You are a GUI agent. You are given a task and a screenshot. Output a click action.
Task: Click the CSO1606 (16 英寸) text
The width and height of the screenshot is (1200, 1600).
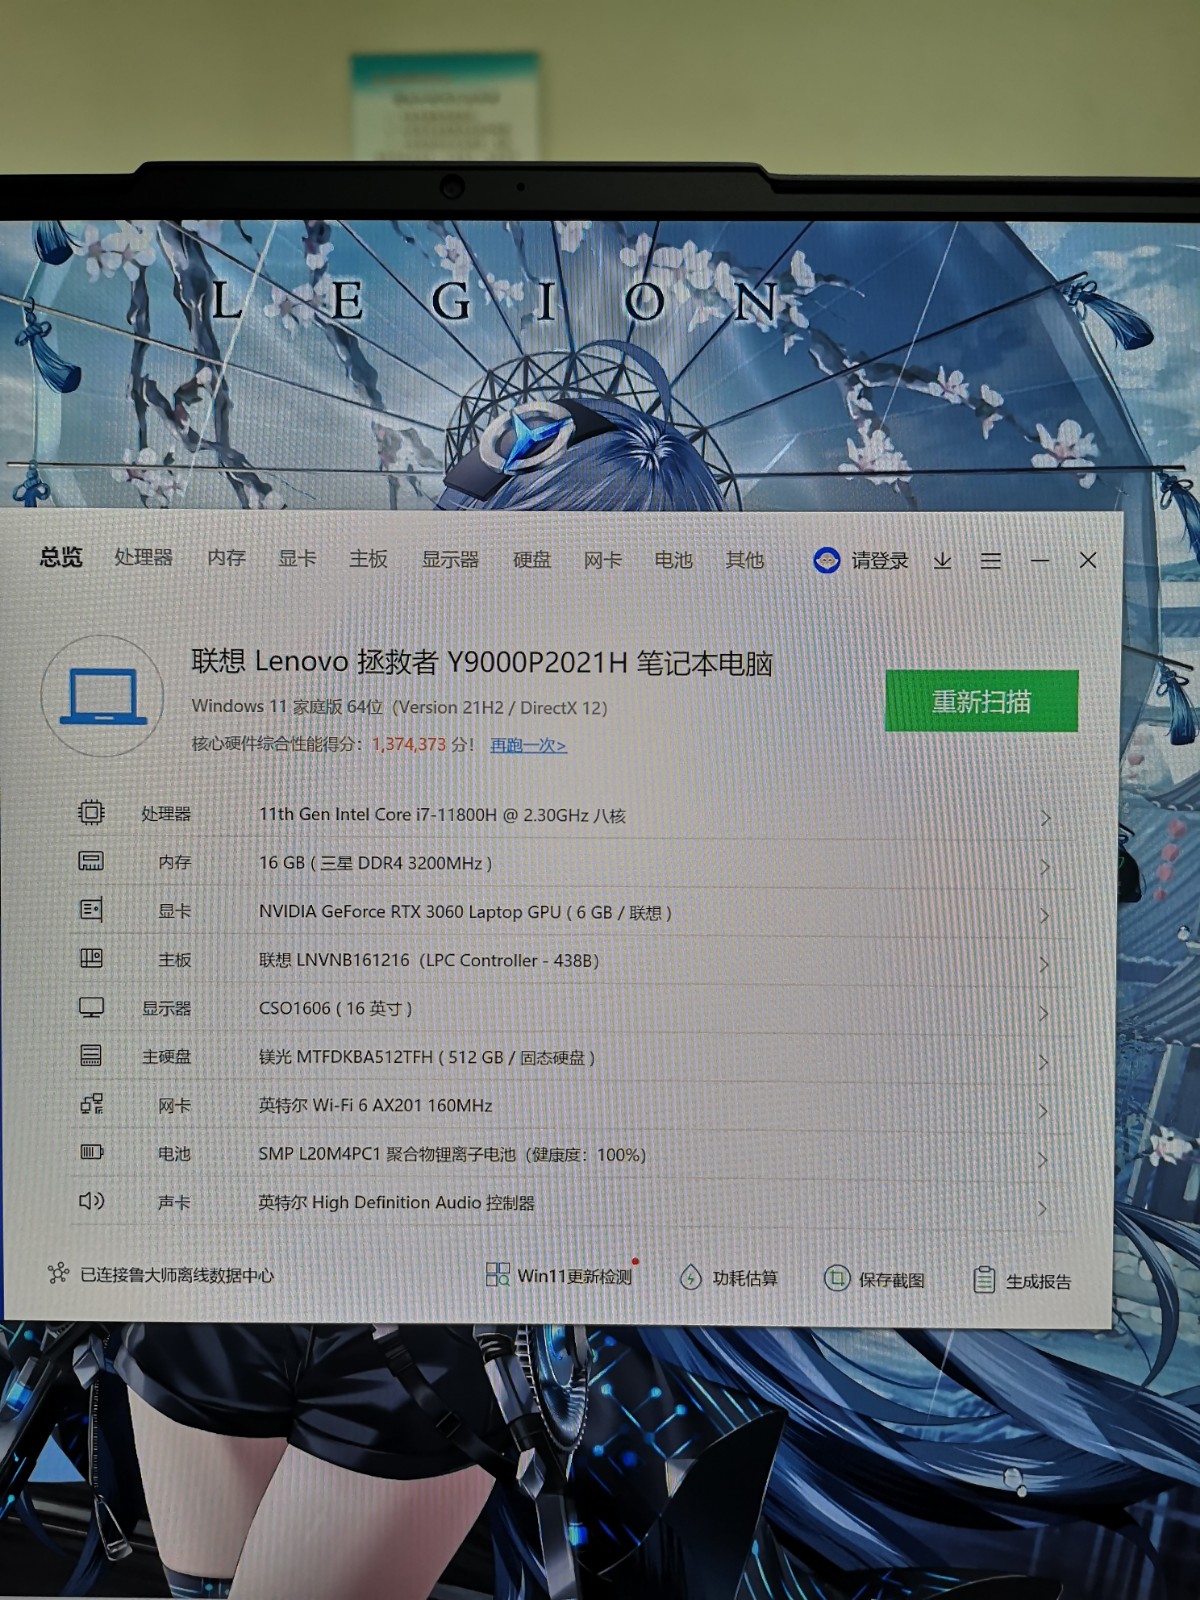[x=335, y=1008]
